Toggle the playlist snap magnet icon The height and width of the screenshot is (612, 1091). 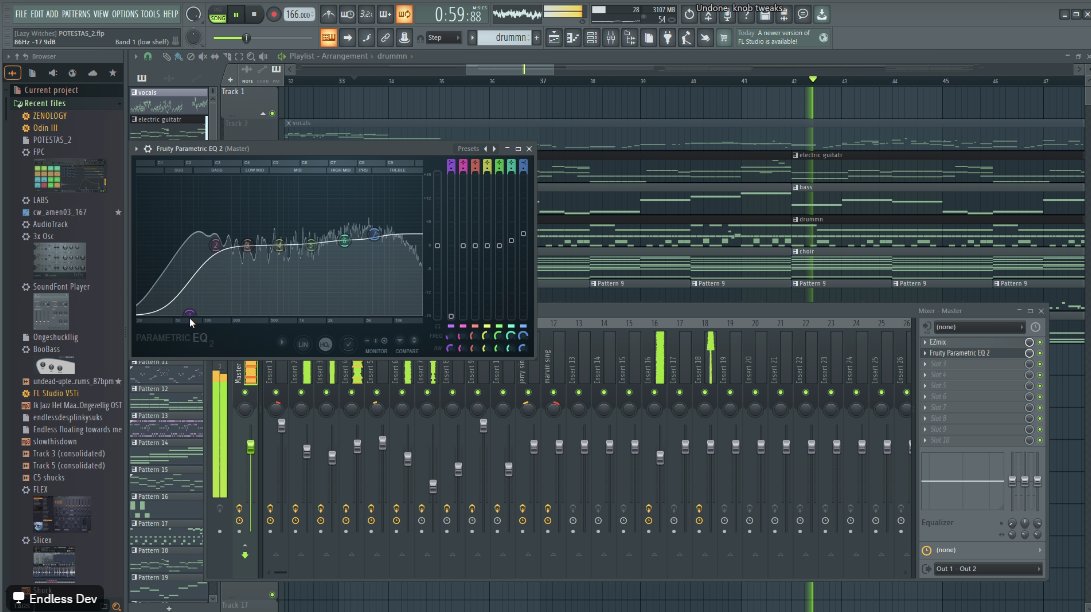148,56
